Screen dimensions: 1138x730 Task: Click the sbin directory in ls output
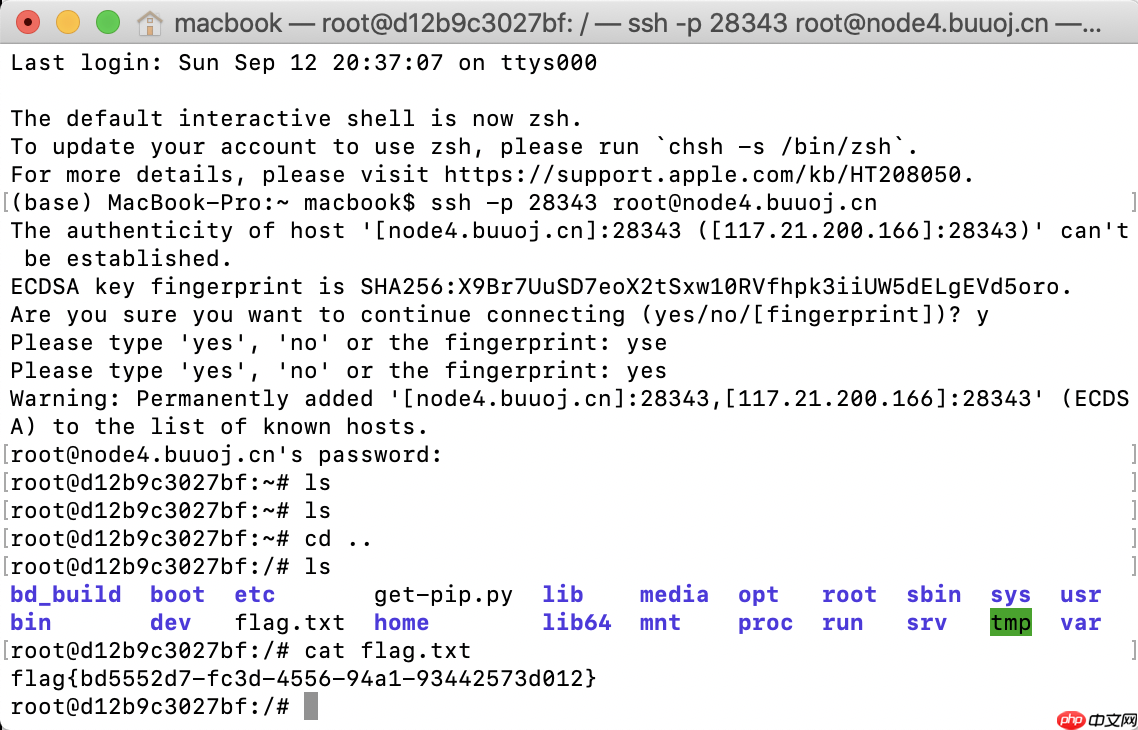(x=933, y=595)
